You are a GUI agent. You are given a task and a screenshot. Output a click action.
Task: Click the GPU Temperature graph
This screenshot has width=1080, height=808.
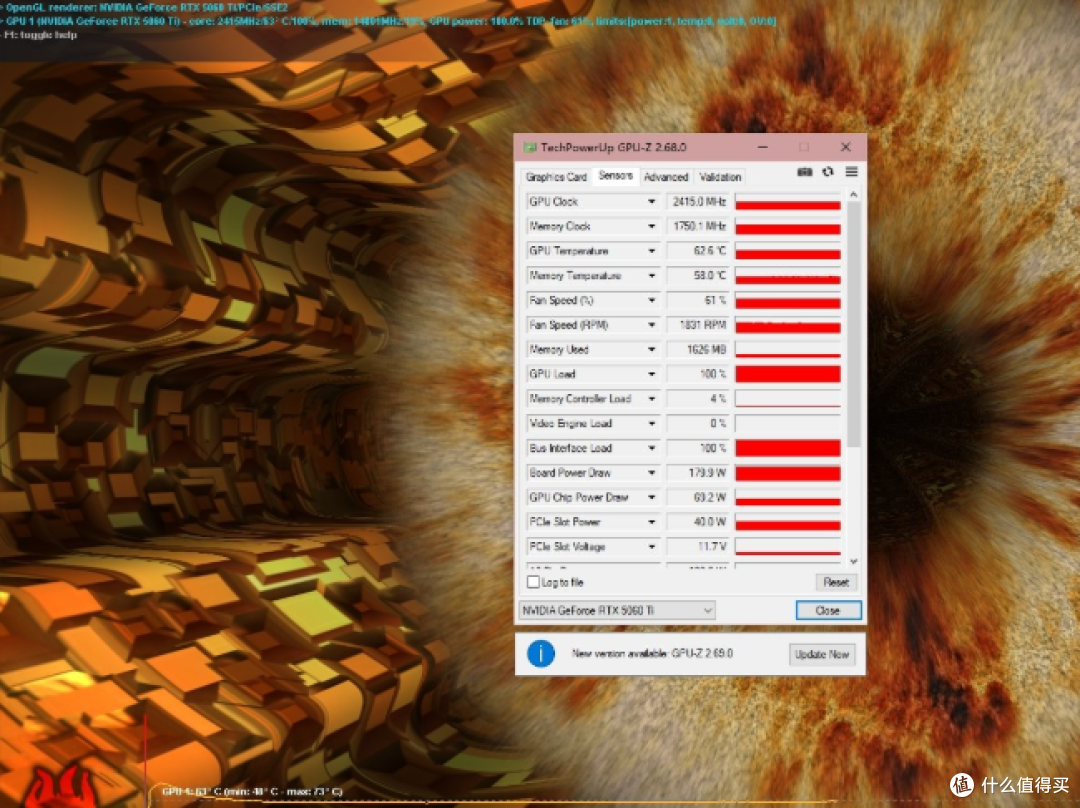(788, 251)
